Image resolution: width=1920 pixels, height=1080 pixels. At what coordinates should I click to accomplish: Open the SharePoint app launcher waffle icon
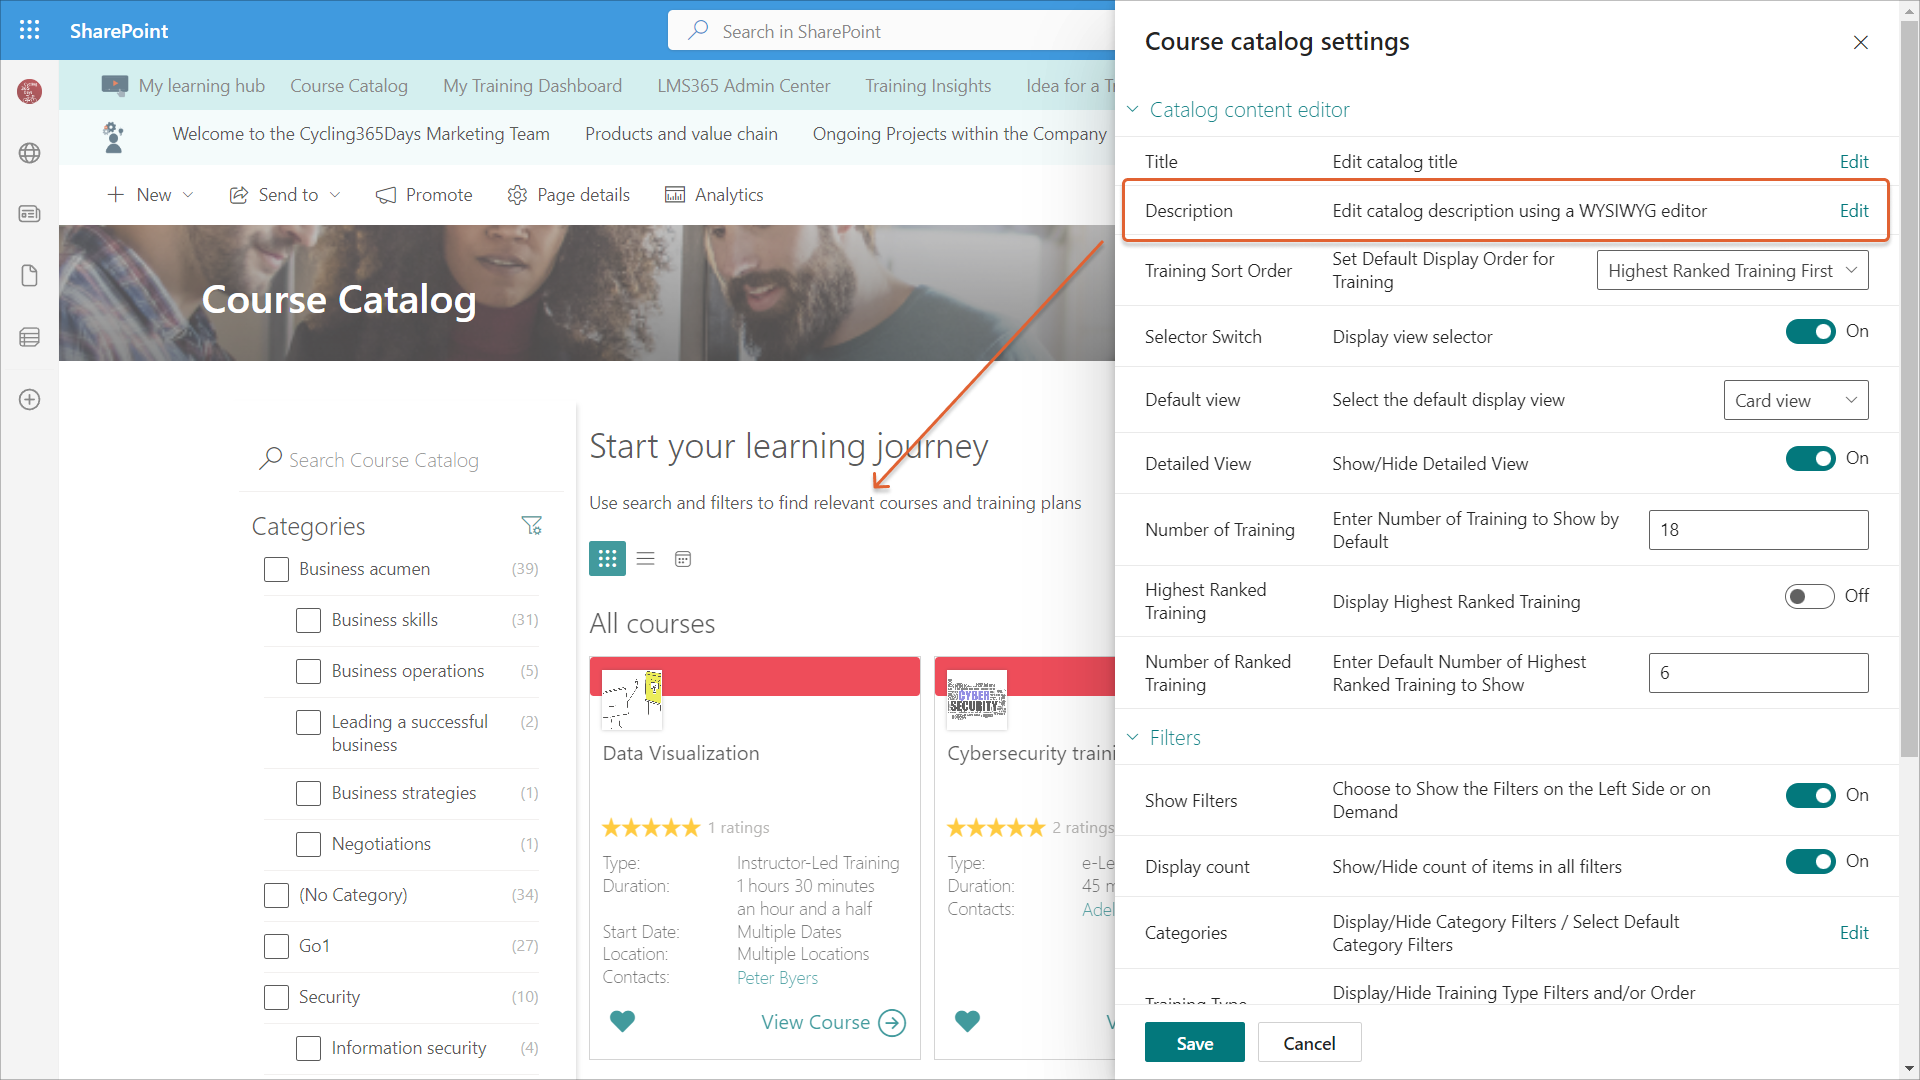click(x=30, y=30)
